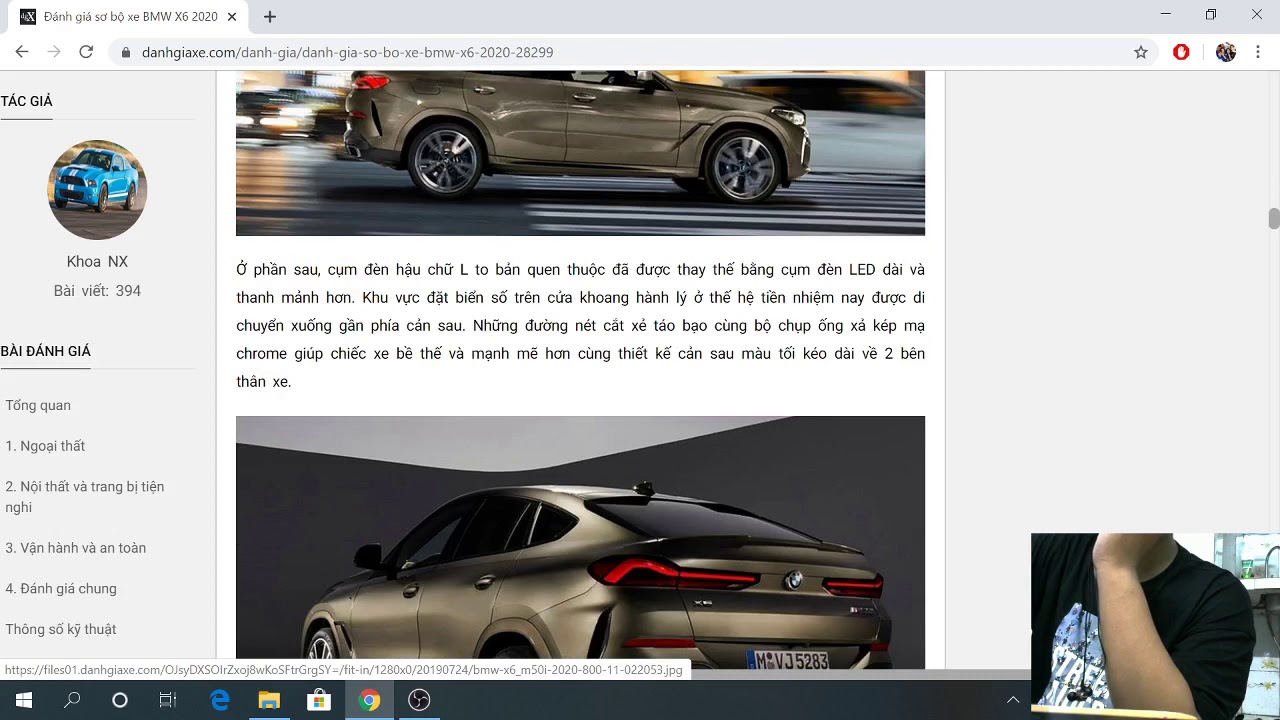Jump to Thông số kỹ thuật section
The image size is (1280, 720).
61,630
